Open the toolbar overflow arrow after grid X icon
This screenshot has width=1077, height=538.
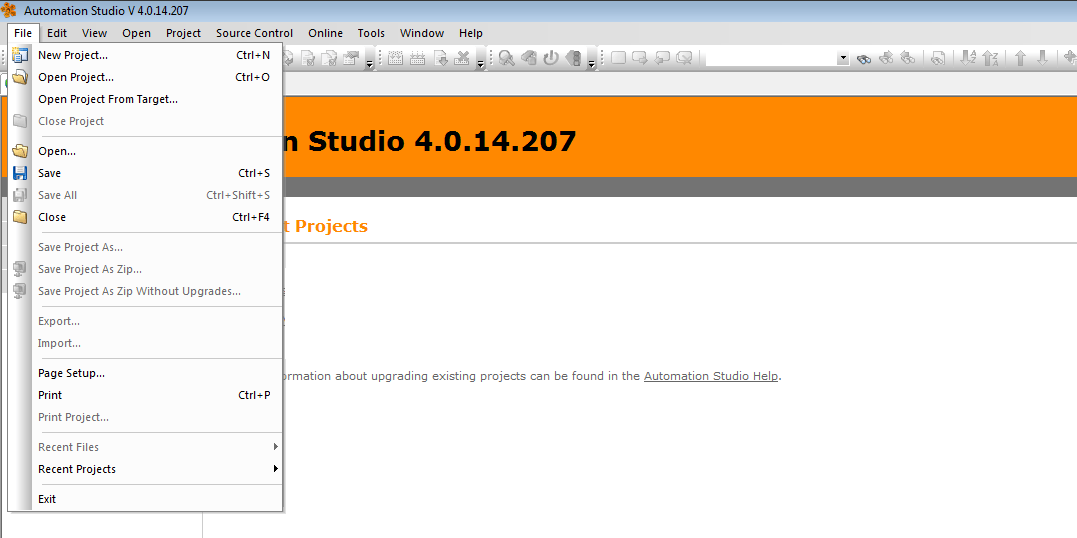point(481,63)
